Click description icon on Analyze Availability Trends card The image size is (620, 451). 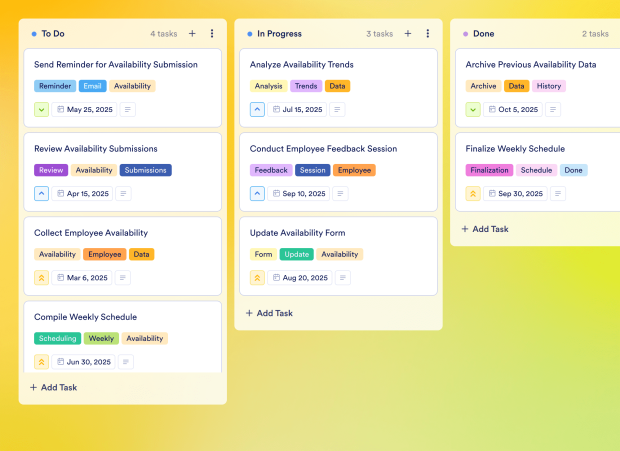[338, 110]
